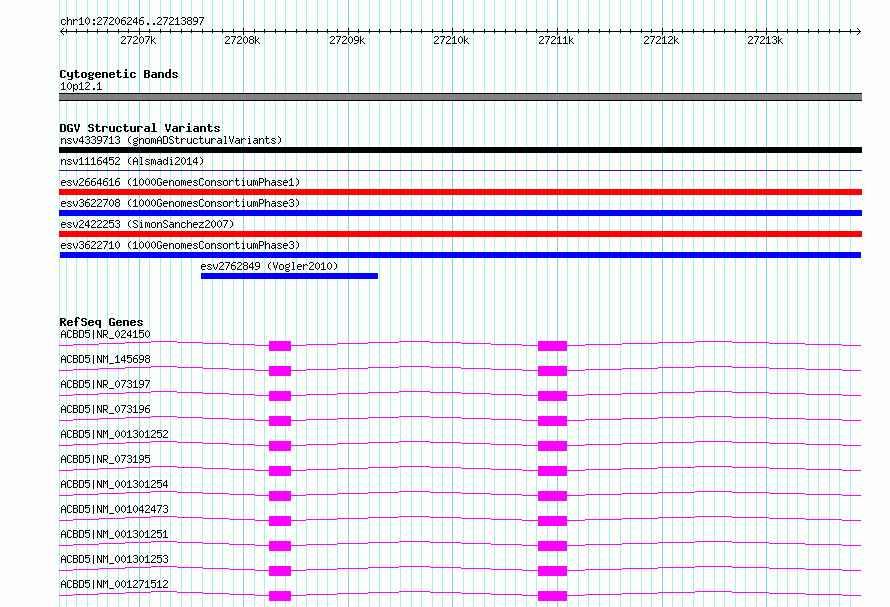Click the chr10:27206246..27213897 coordinate label

[x=132, y=21]
